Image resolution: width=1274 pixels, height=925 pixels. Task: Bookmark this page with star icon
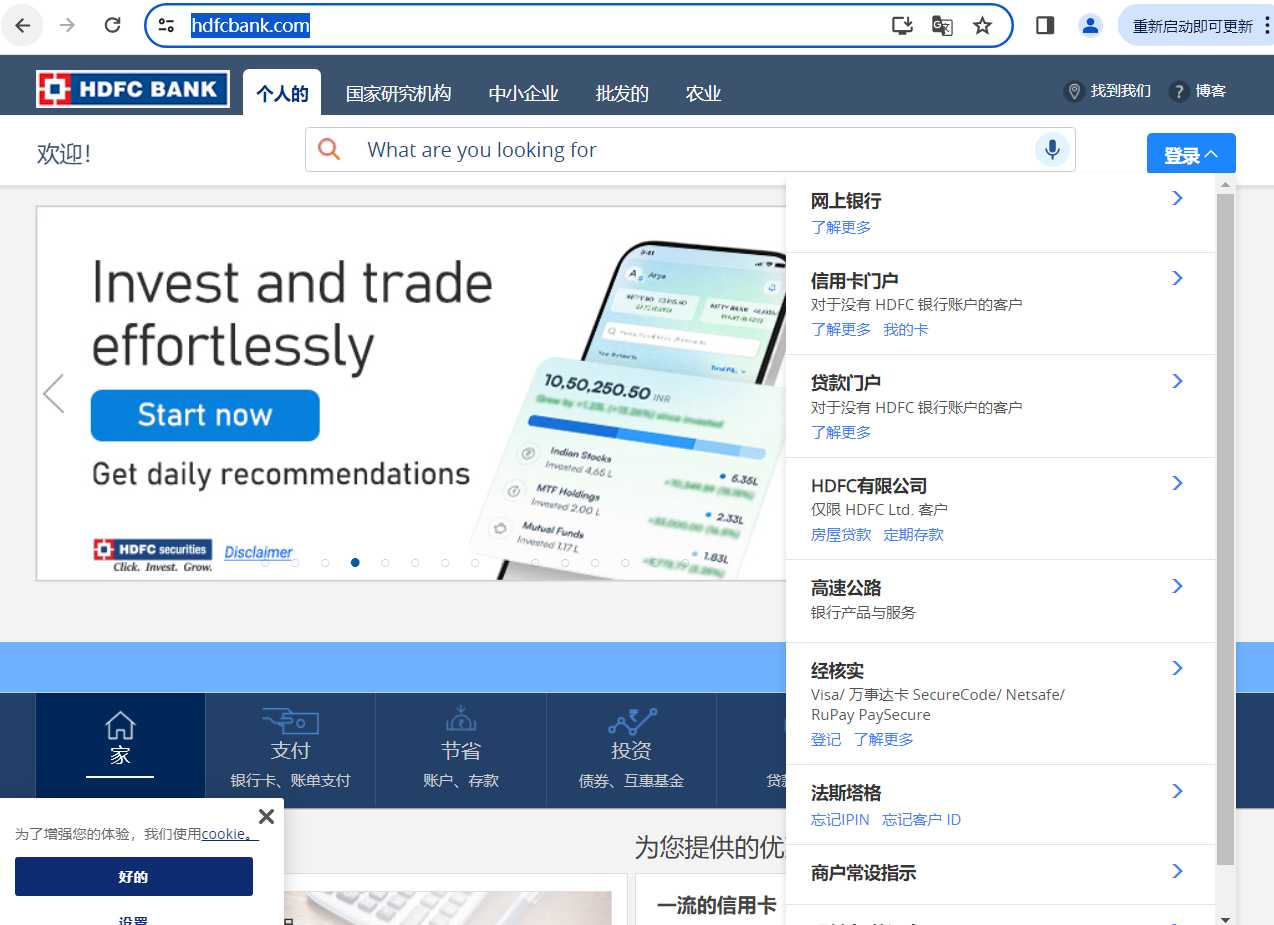(x=982, y=25)
